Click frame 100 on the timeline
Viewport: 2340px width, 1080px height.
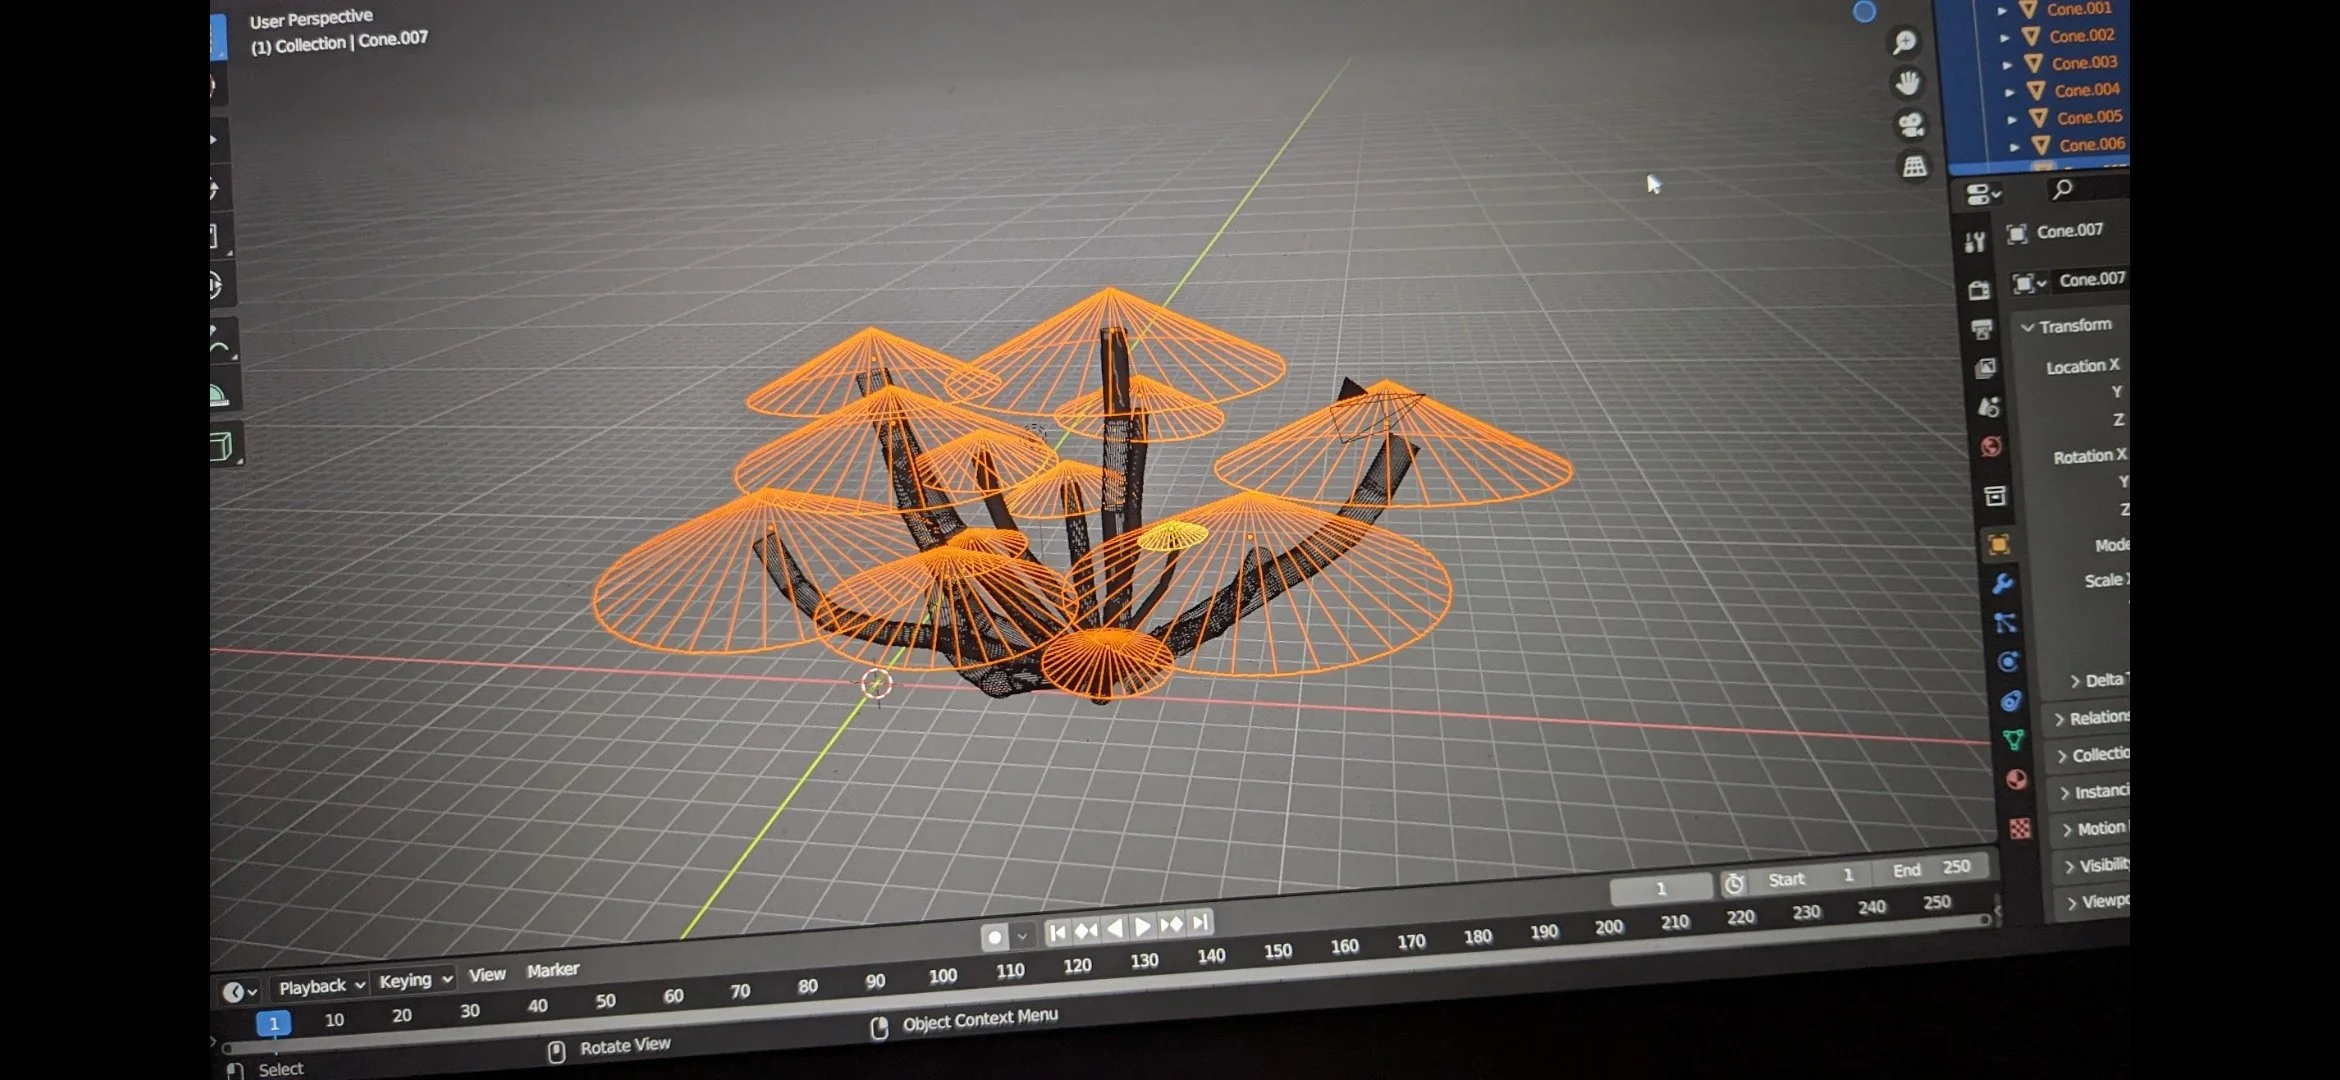942,976
